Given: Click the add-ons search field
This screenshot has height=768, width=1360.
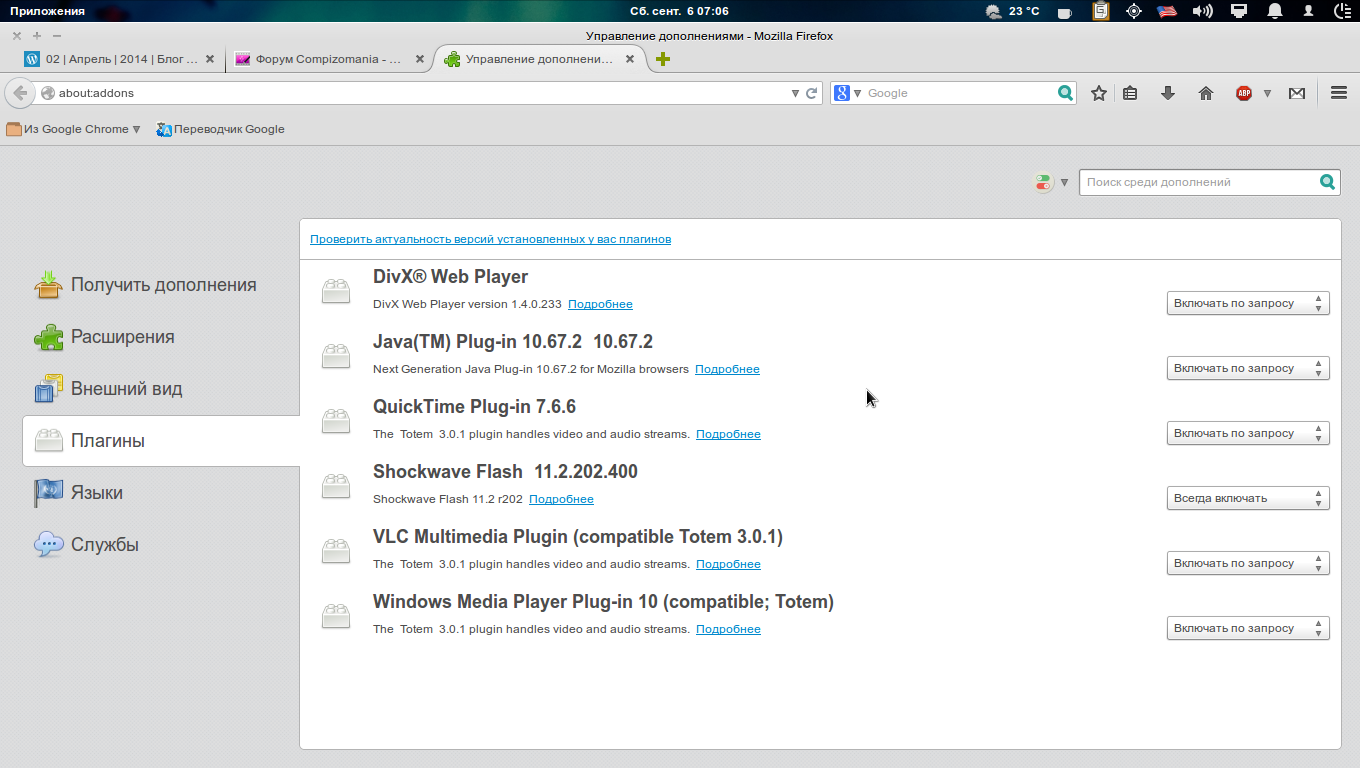Looking at the screenshot, I should coord(1198,183).
